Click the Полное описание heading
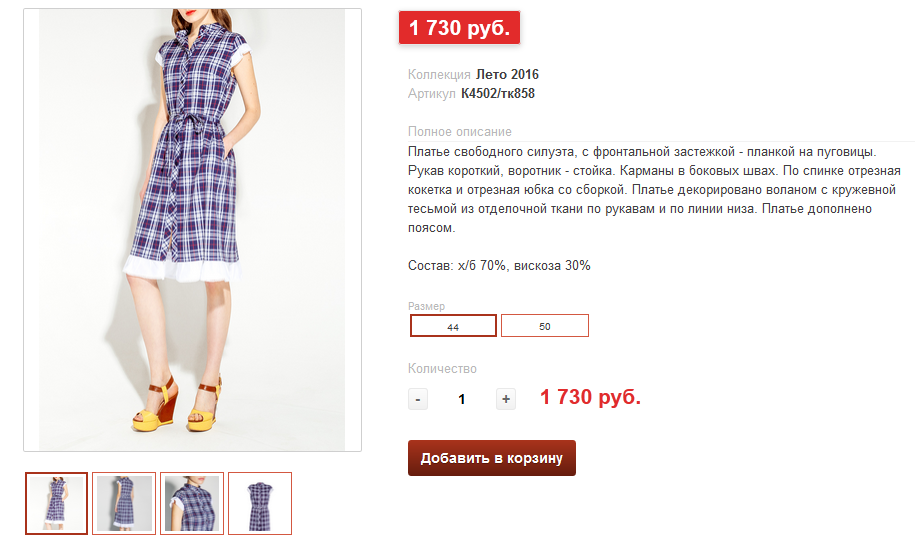This screenshot has width=915, height=542. click(460, 132)
